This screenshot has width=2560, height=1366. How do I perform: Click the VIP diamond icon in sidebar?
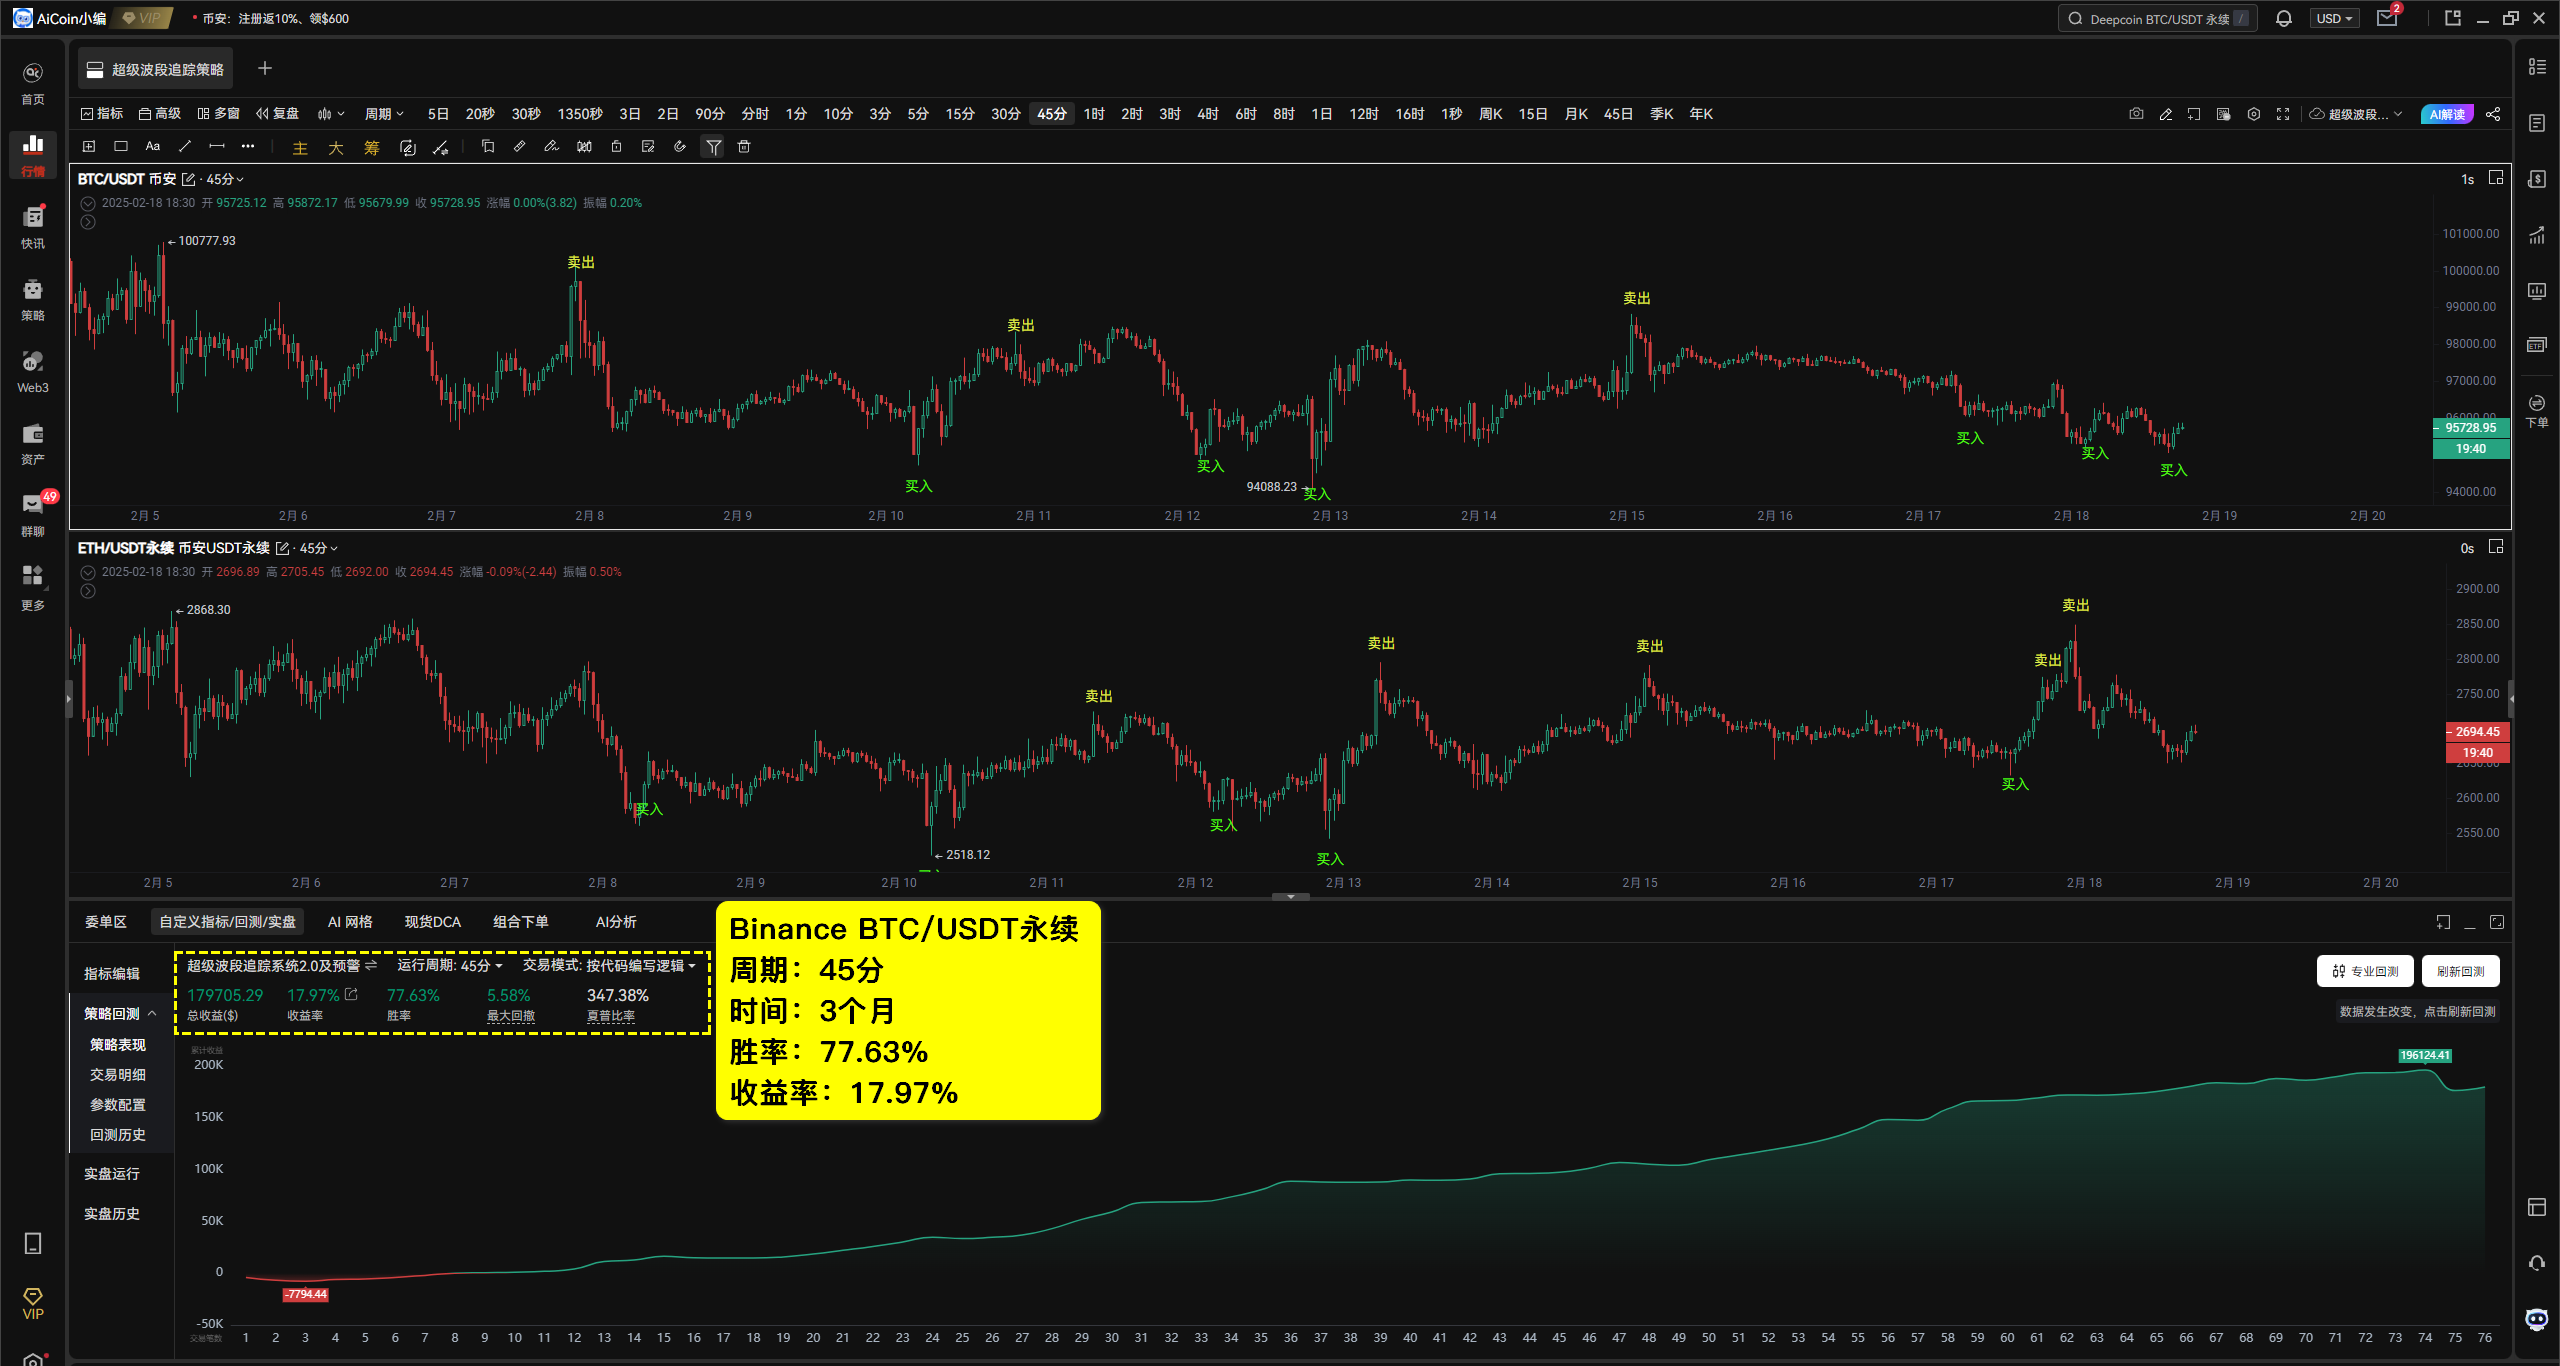pyautogui.click(x=33, y=1303)
